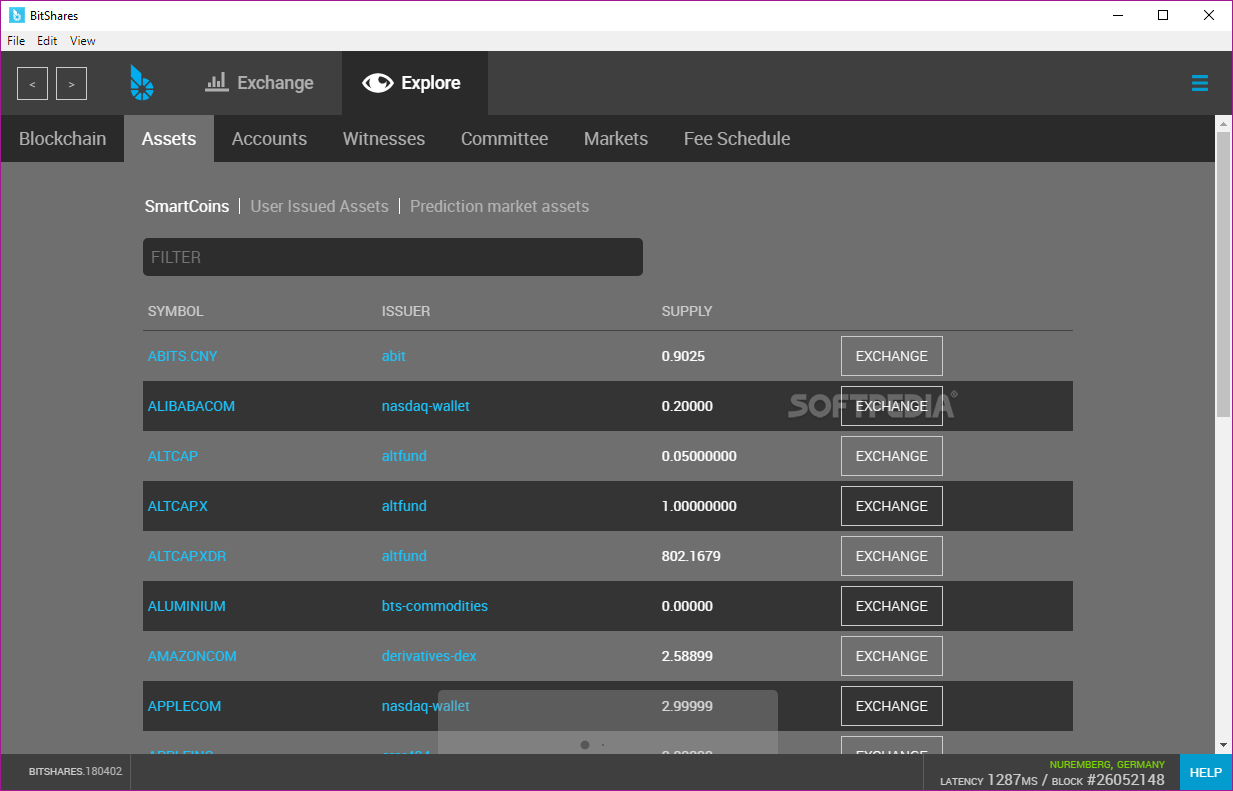Go forward with the > navigation button
Image resolution: width=1233 pixels, height=791 pixels.
[x=71, y=84]
